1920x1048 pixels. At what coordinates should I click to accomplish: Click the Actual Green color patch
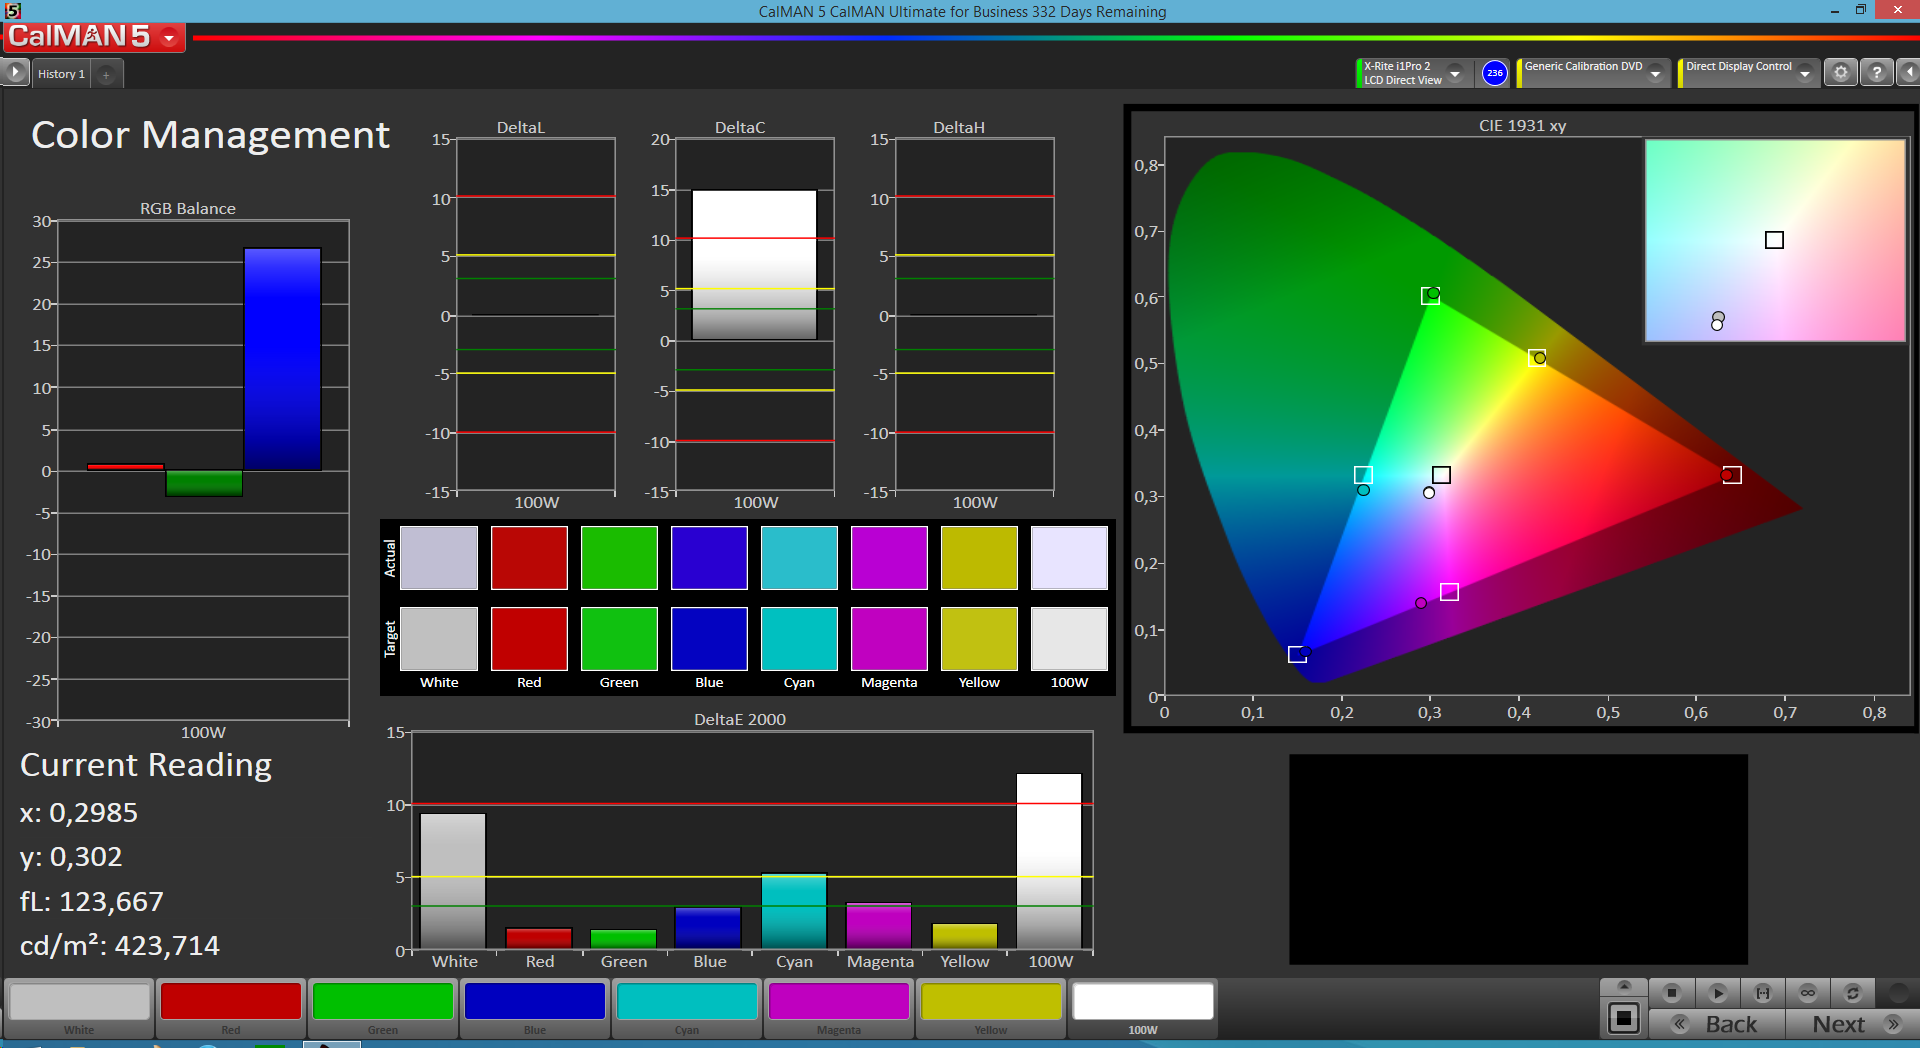coord(619,557)
